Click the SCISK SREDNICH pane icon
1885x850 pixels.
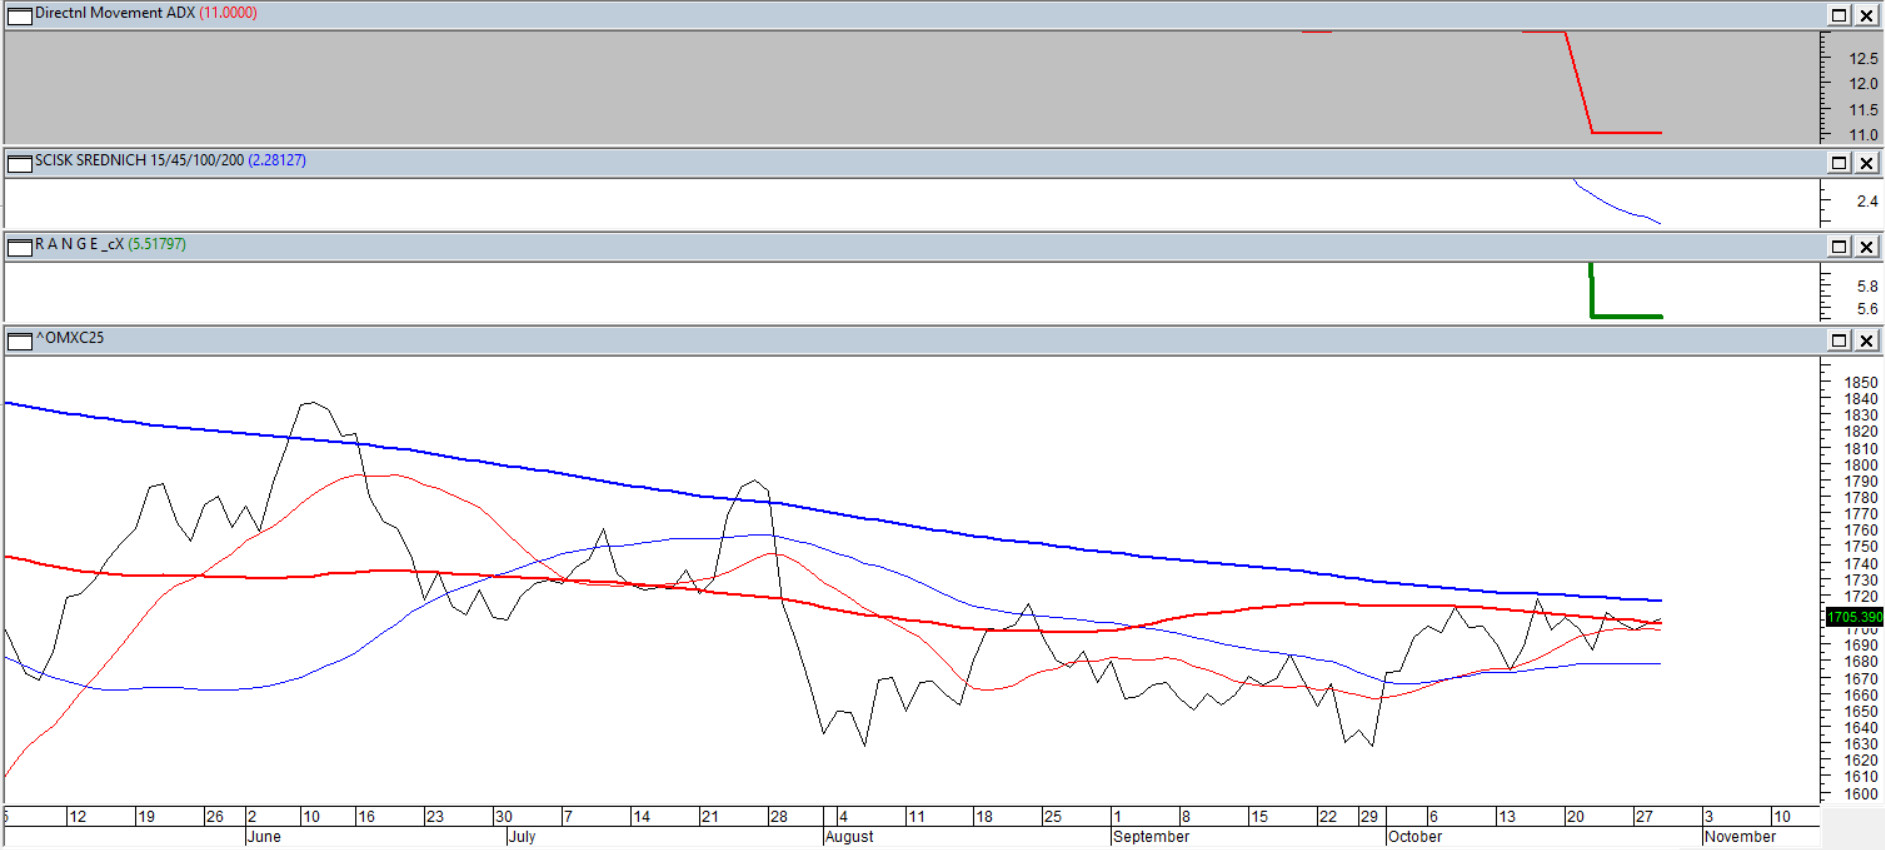tap(19, 162)
